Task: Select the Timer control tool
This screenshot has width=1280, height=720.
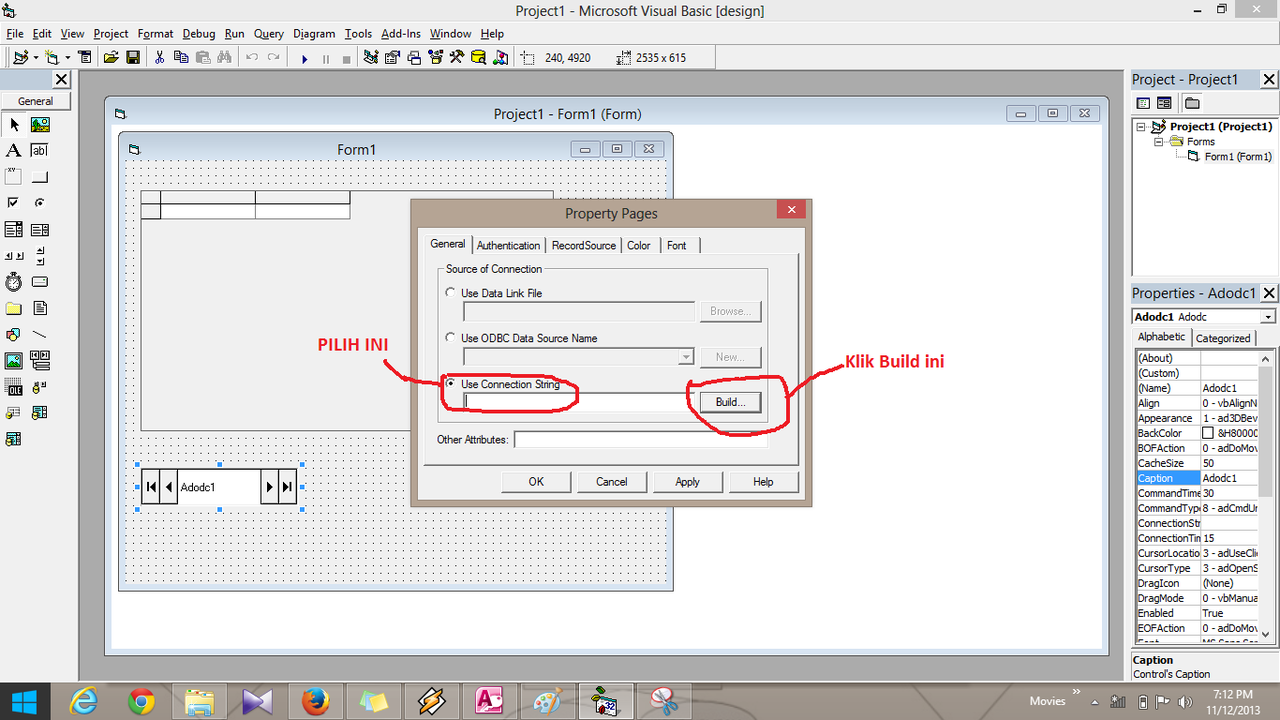Action: (14, 281)
